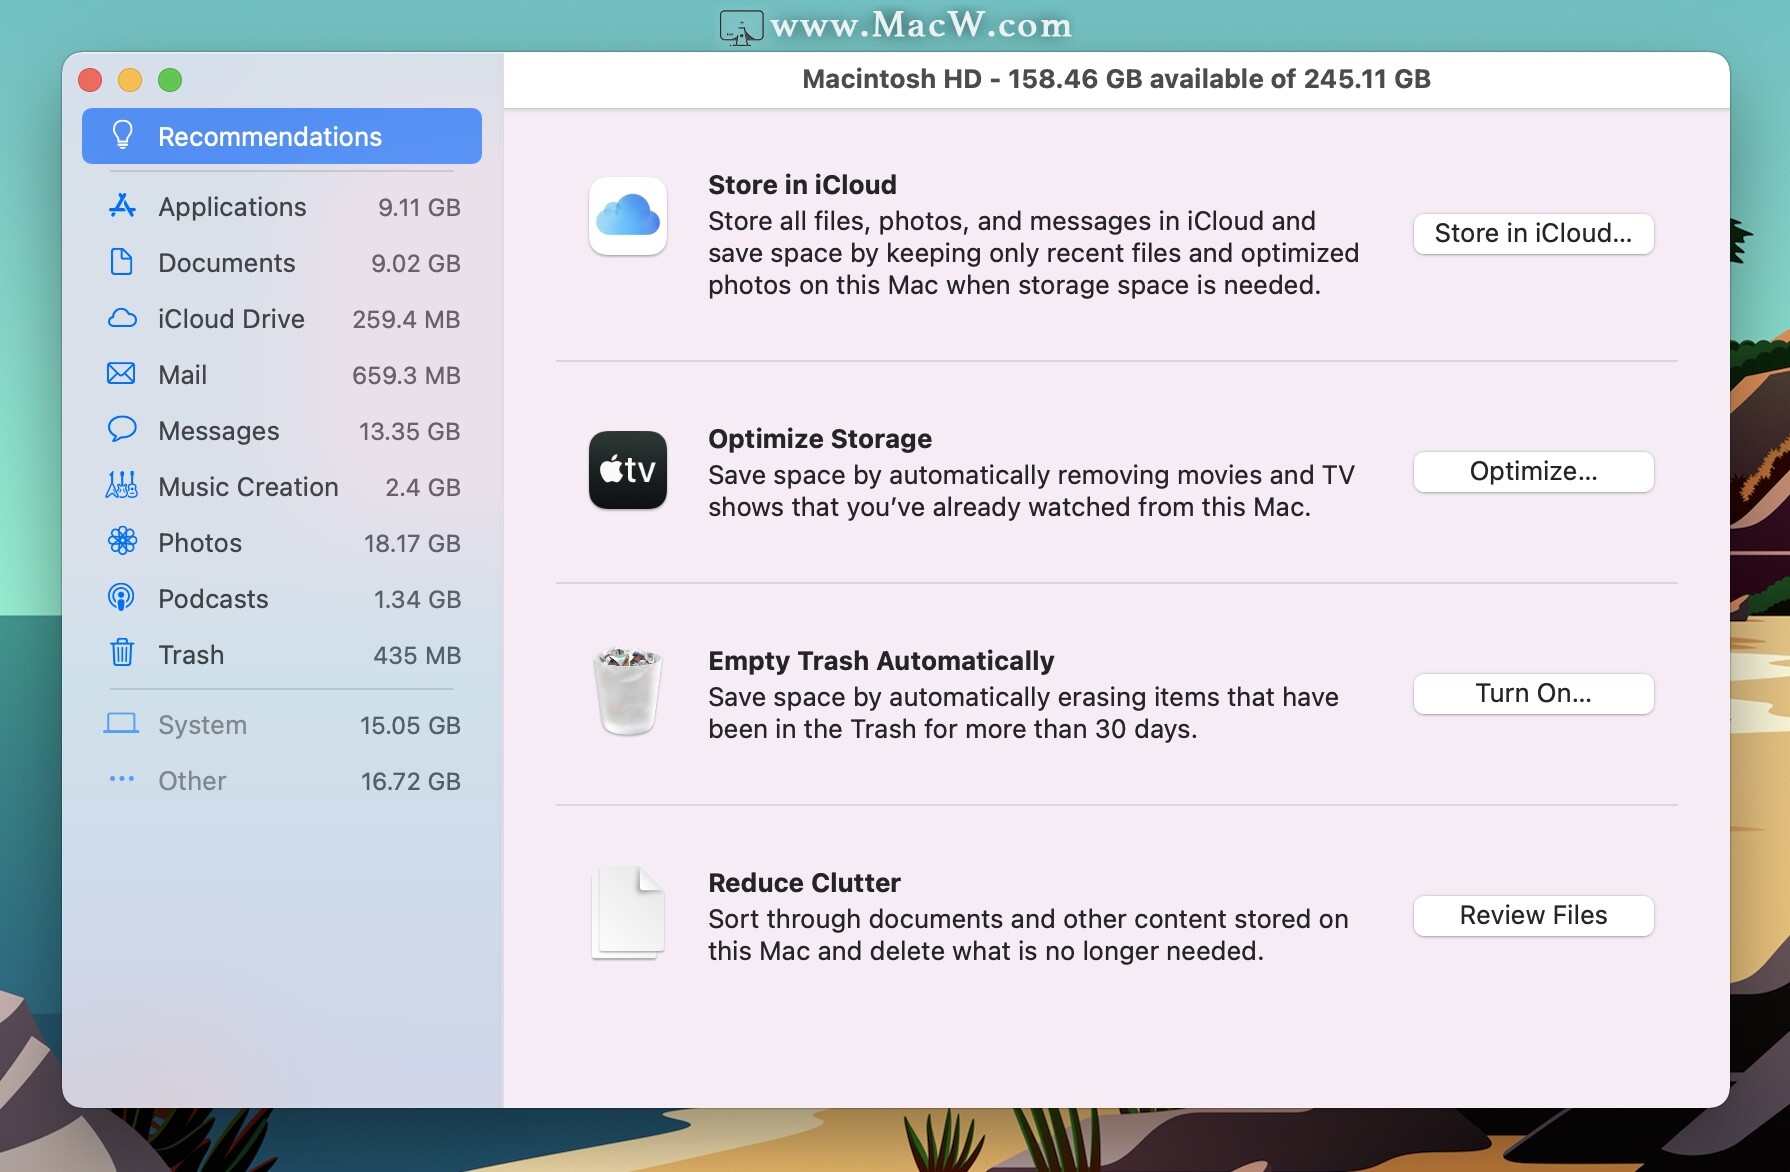Click the Music Creation instruments icon
1790x1172 pixels.
click(x=122, y=486)
